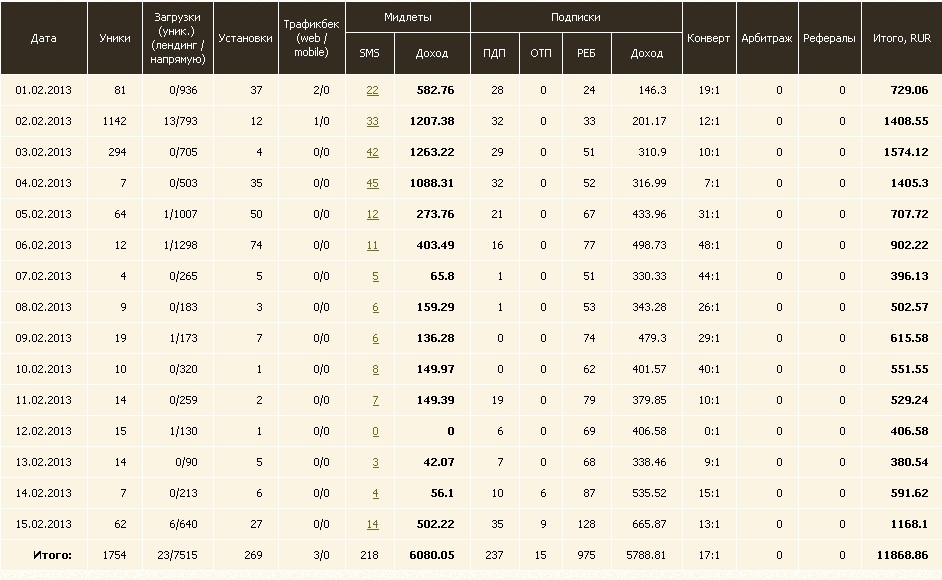Image resolution: width=942 pixels, height=580 pixels.
Task: Click installs value 74
Action: click(257, 245)
